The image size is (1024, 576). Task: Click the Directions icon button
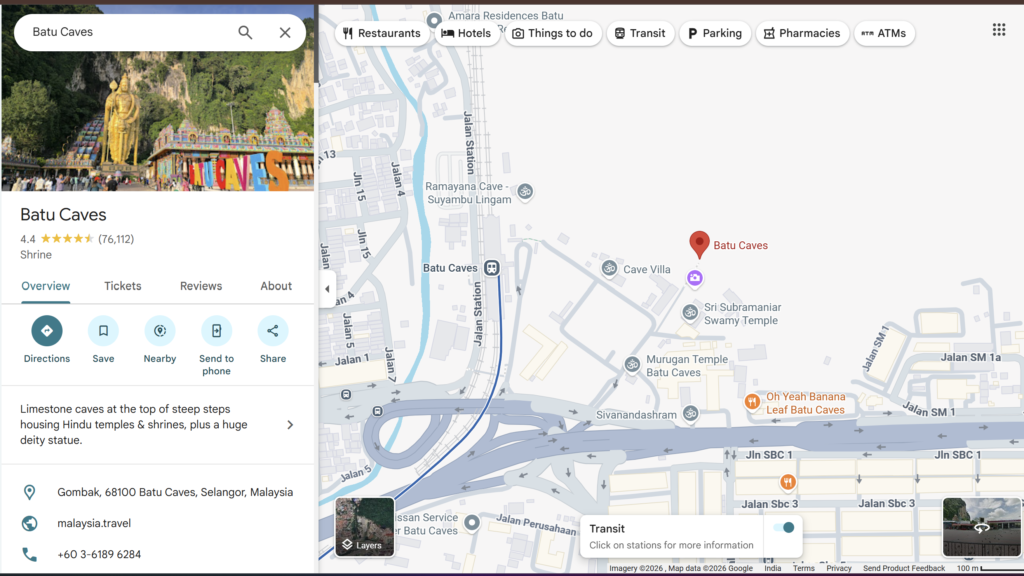47,331
